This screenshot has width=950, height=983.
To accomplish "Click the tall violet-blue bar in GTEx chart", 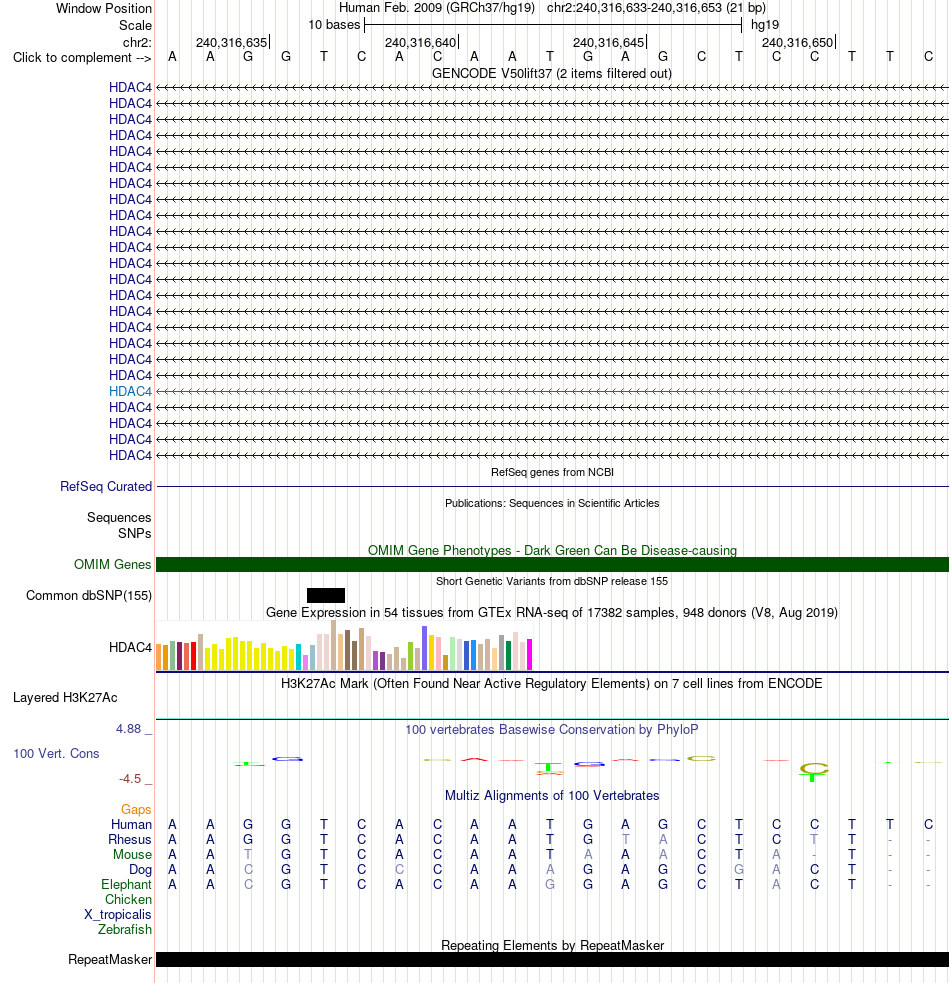I will (x=425, y=648).
